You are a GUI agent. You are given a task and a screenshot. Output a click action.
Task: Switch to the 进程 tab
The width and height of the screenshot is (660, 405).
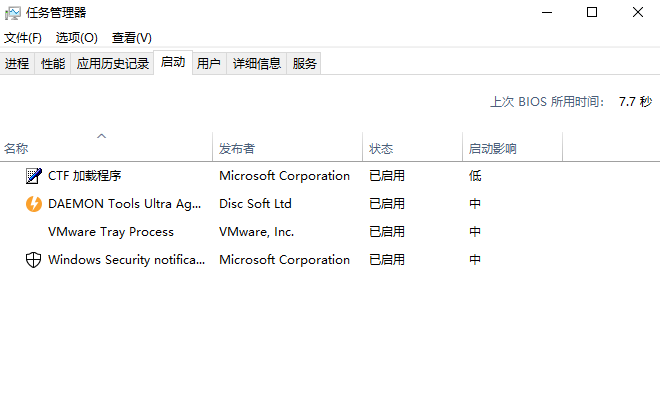pos(17,64)
